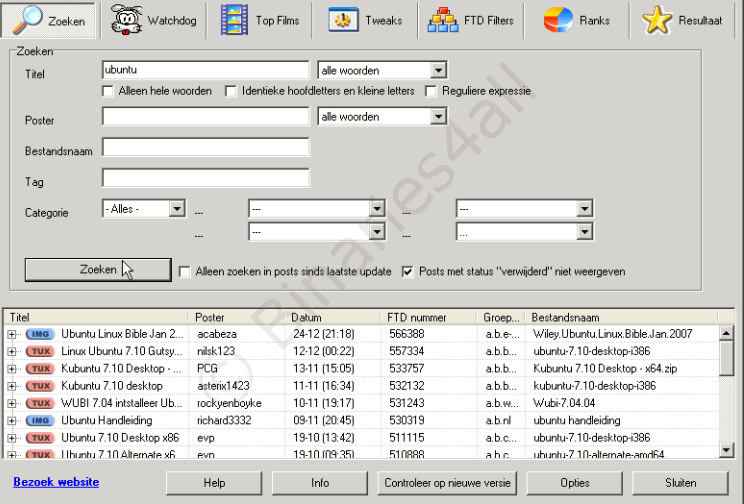Expand the Ubuntu Handleiding row
Viewport: 744px width, 504px height.
tap(12, 421)
